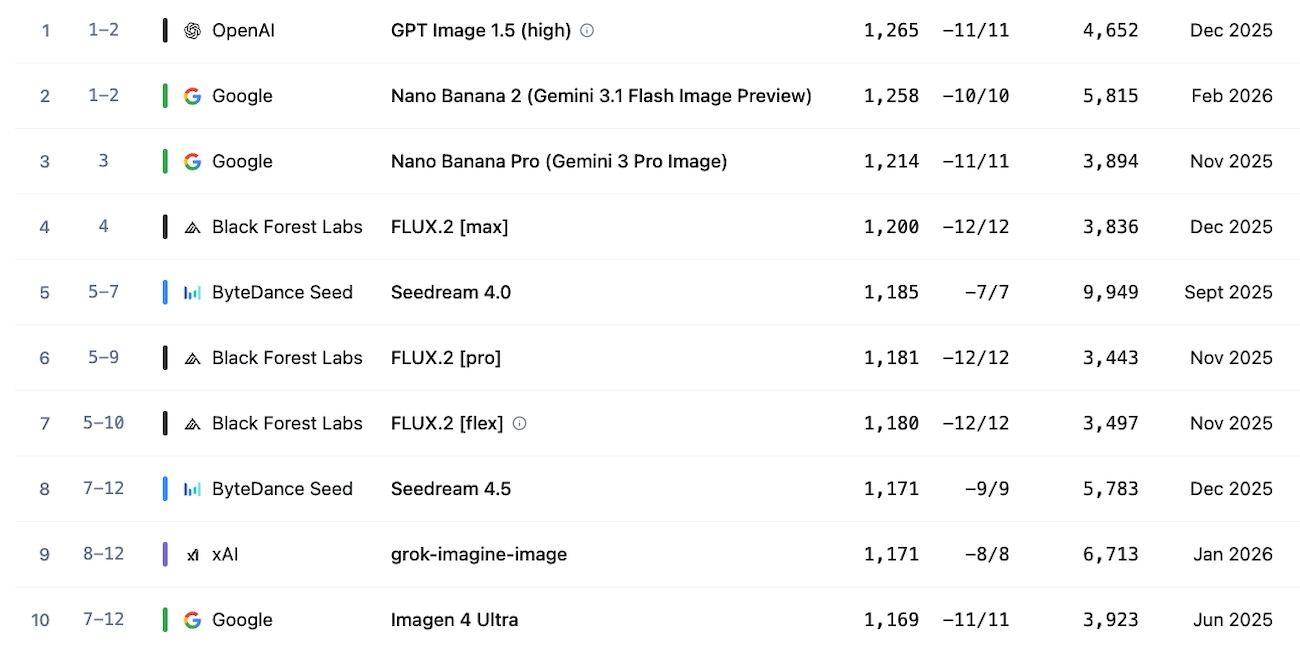Click the 9,949 votes count for Seedream 4.0
The image size is (1300, 648).
pyautogui.click(x=1110, y=292)
